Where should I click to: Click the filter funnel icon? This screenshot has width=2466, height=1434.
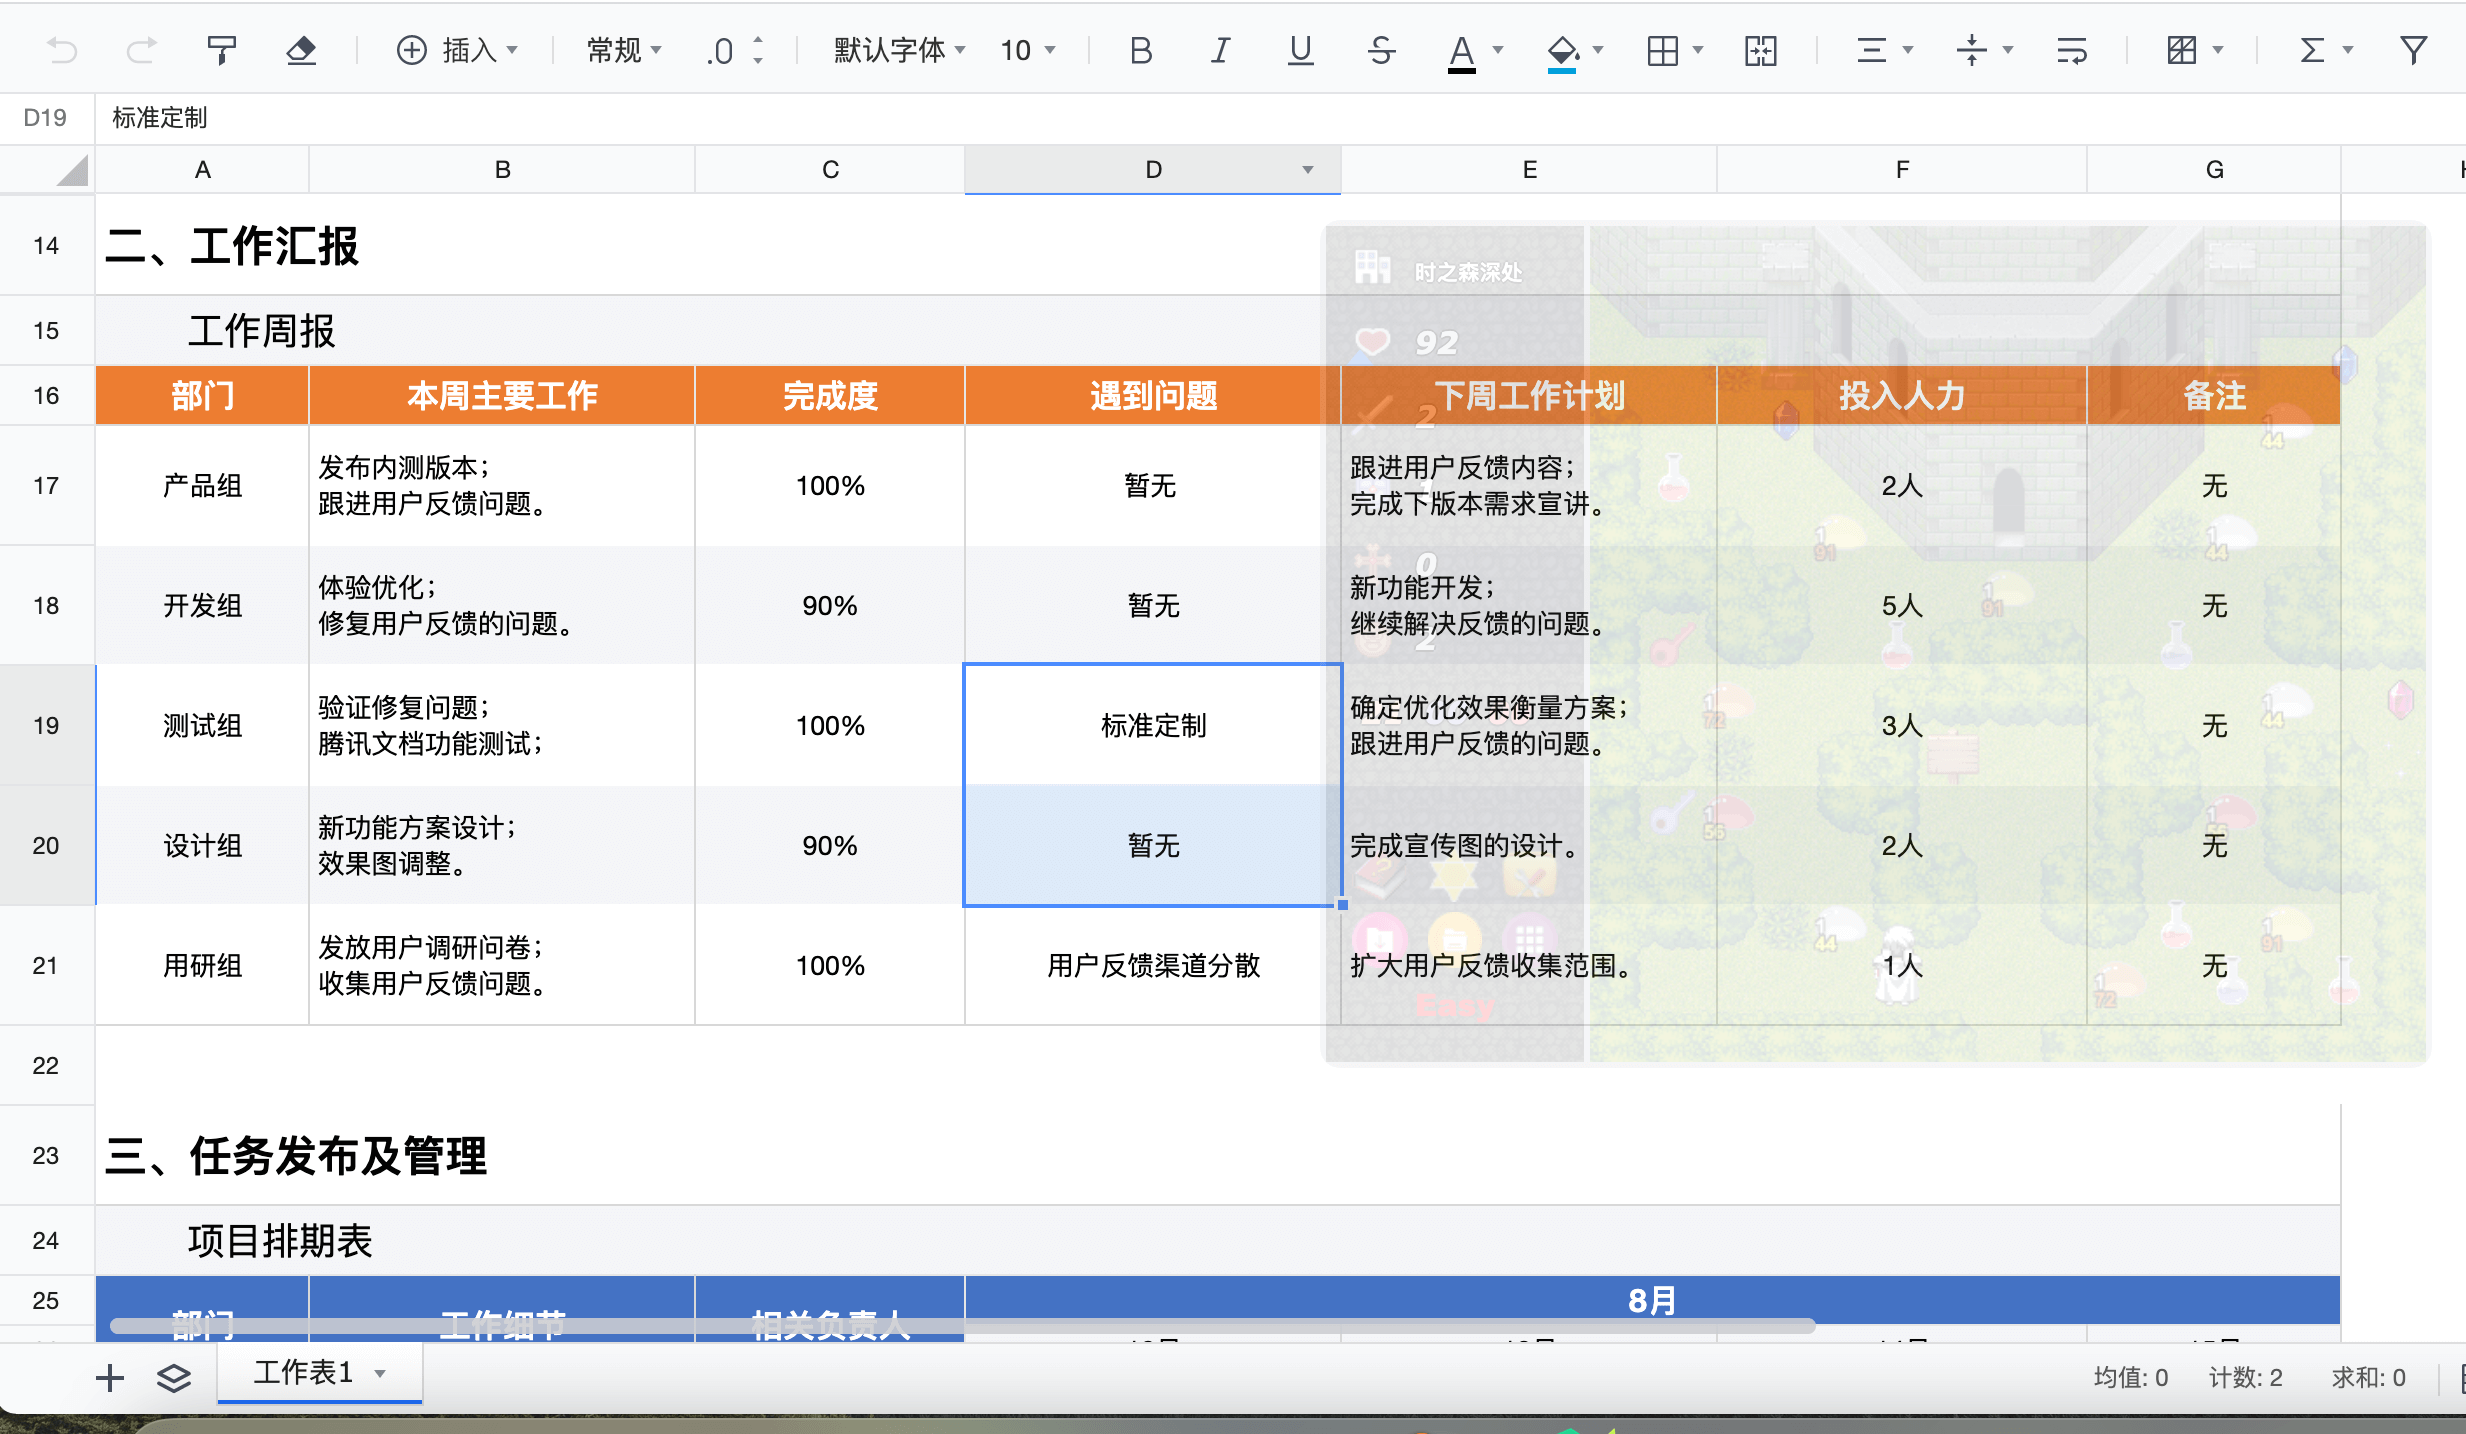pyautogui.click(x=2413, y=50)
